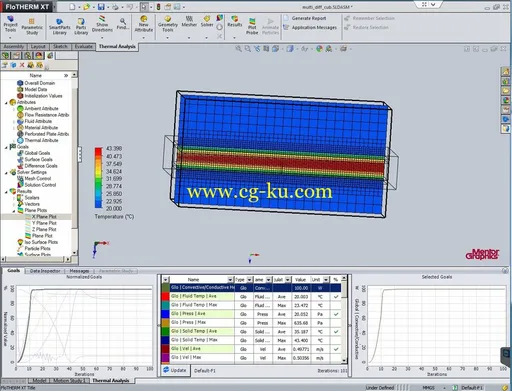Toggle checkmark for Glo Solid Temp Ave
The width and height of the screenshot is (512, 391).
click(x=336, y=332)
